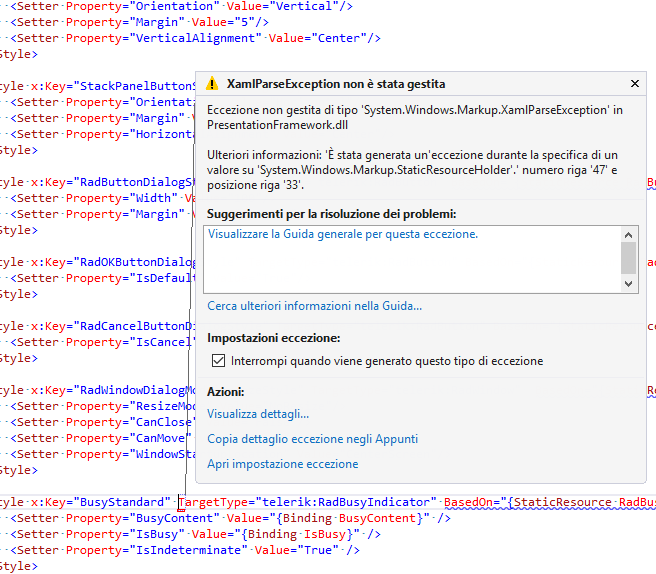This screenshot has width=656, height=574.
Task: Open 'Visualizzare la Guida generale' link
Action: 342,234
